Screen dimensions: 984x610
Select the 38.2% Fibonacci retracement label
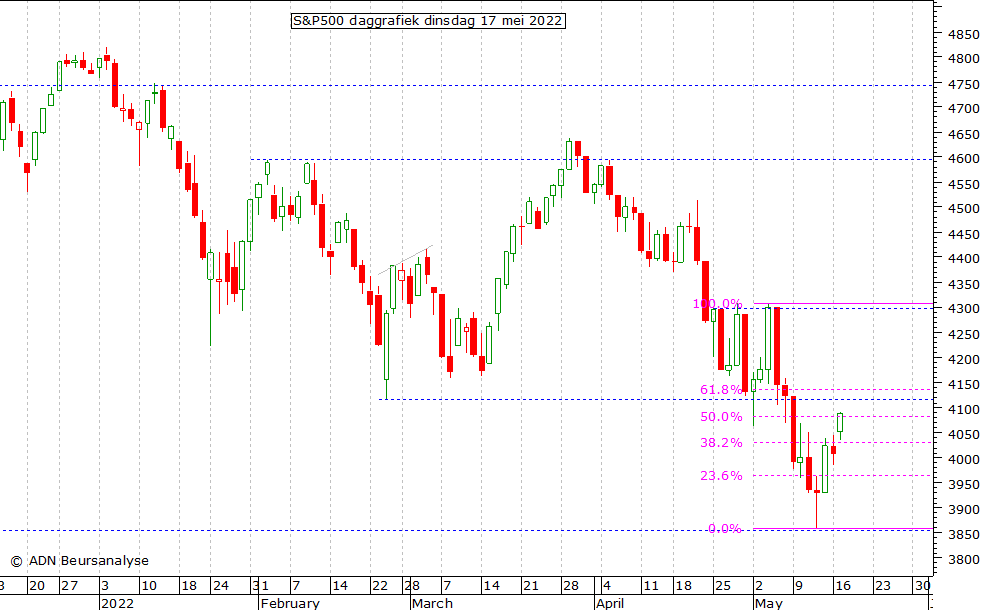721,443
